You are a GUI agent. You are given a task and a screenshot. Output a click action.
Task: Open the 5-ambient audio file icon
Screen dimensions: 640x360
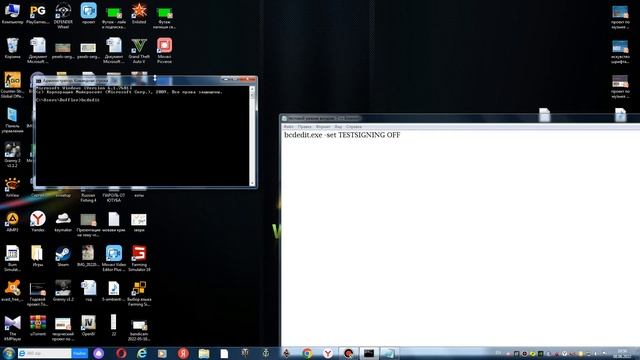click(x=113, y=291)
